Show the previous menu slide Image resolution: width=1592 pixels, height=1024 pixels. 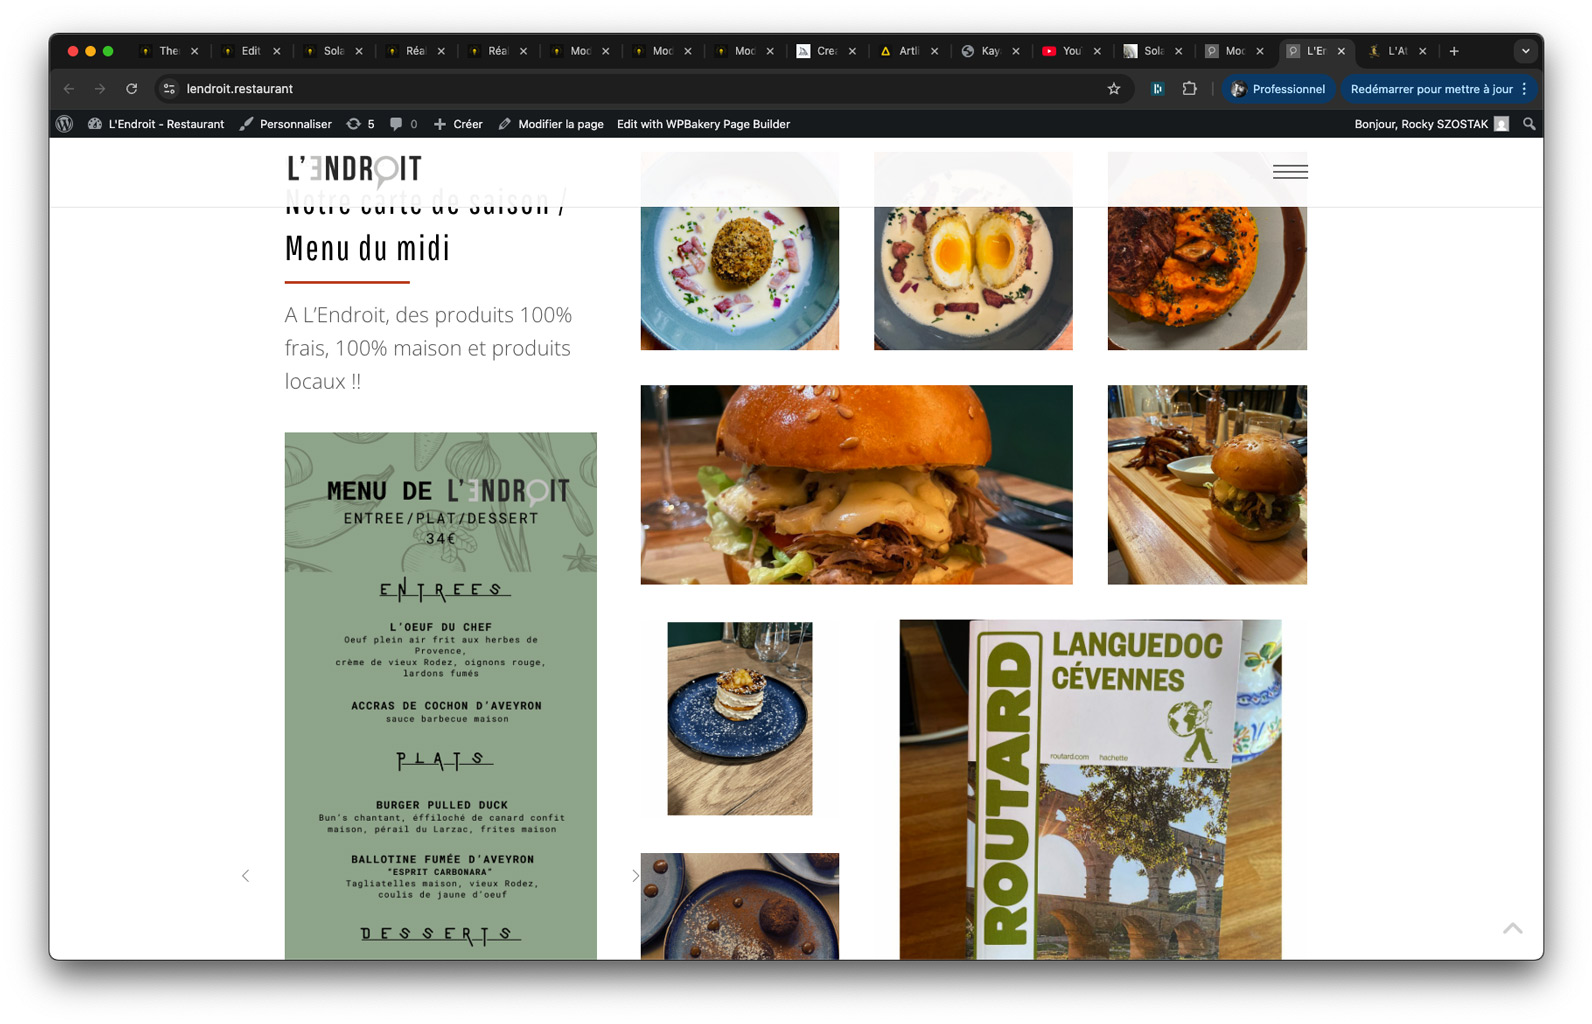point(245,876)
